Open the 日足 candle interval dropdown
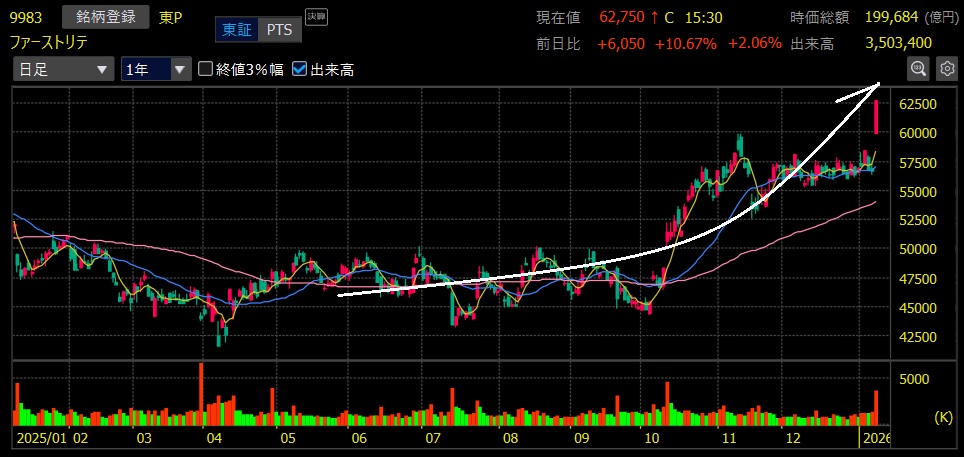 pyautogui.click(x=64, y=70)
